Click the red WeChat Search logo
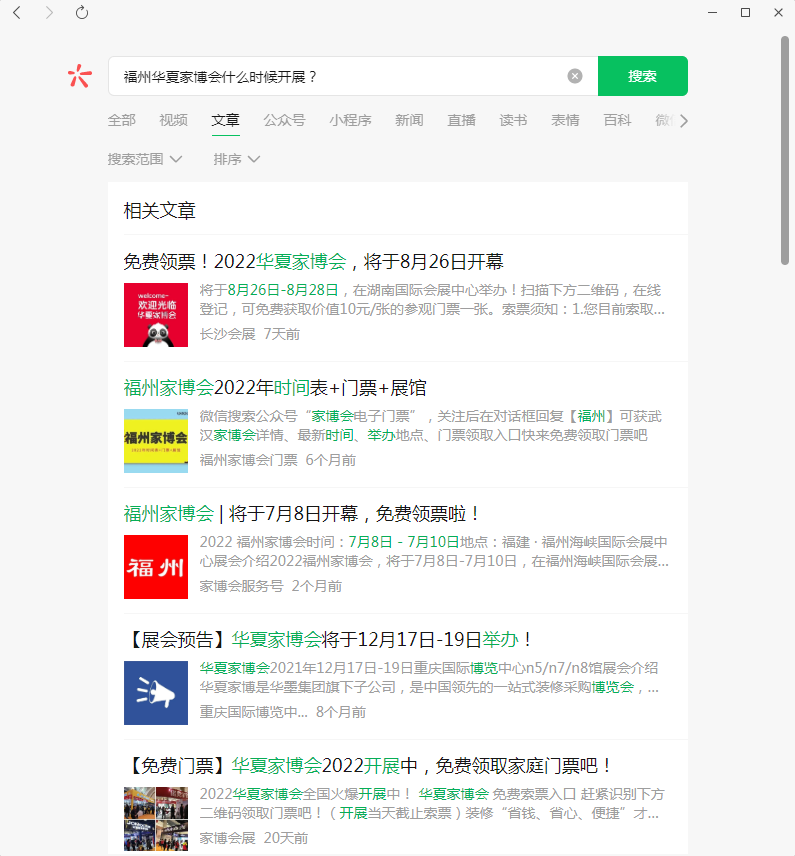Viewport: 795px width, 856px height. pos(80,76)
